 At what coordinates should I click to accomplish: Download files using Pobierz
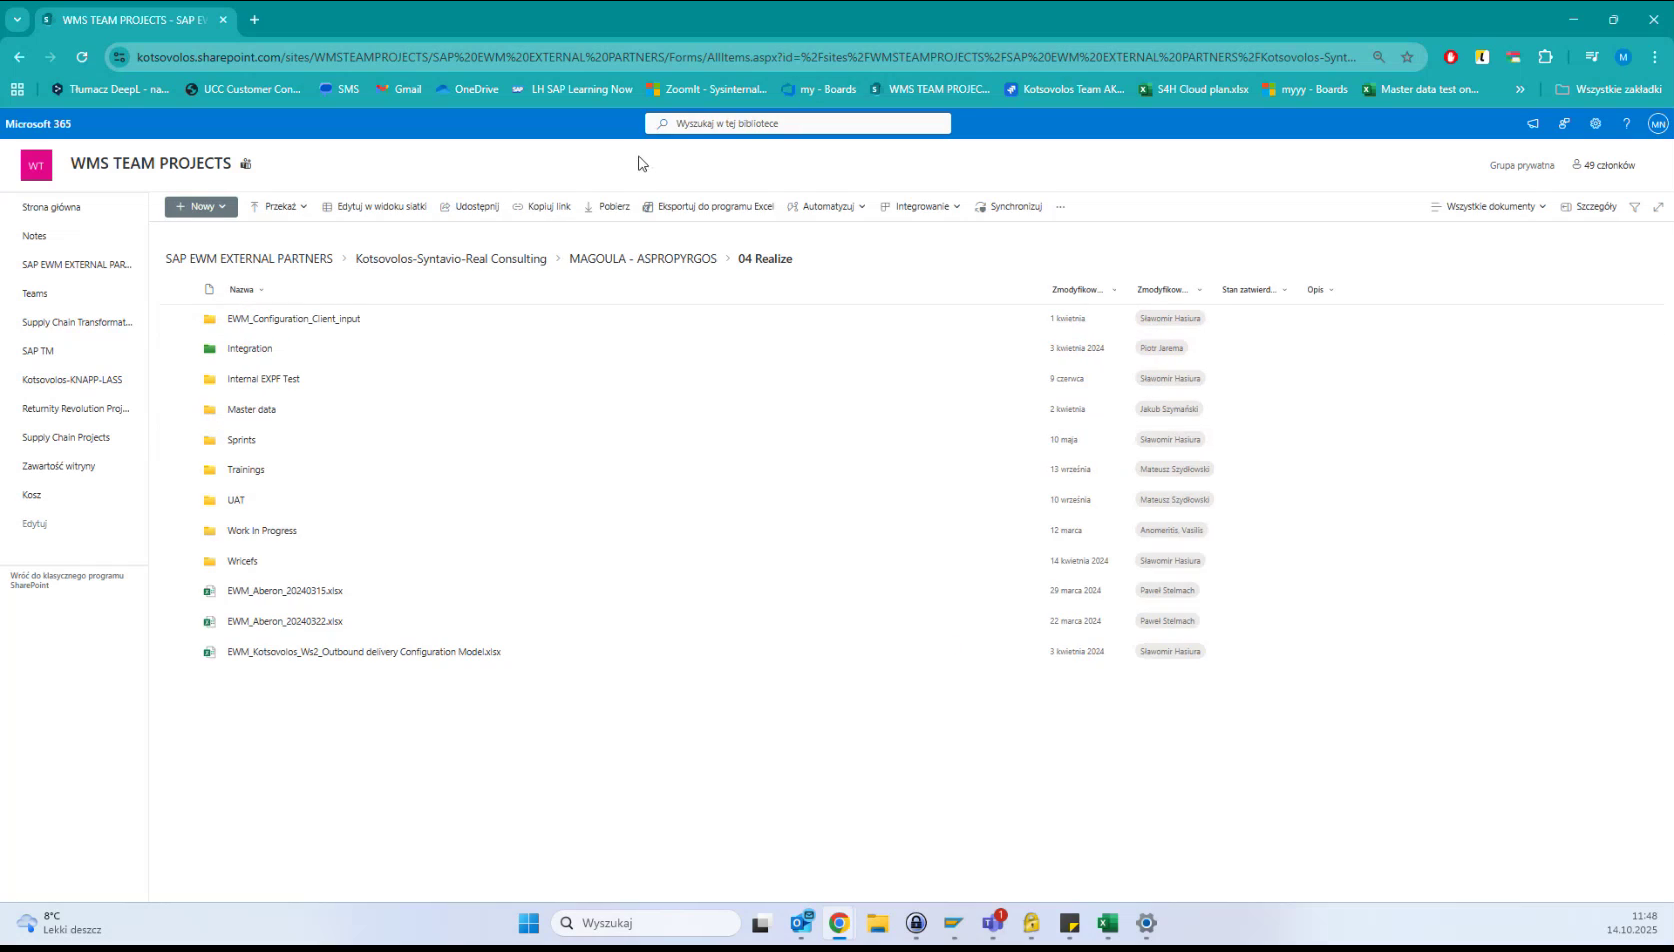tap(607, 206)
